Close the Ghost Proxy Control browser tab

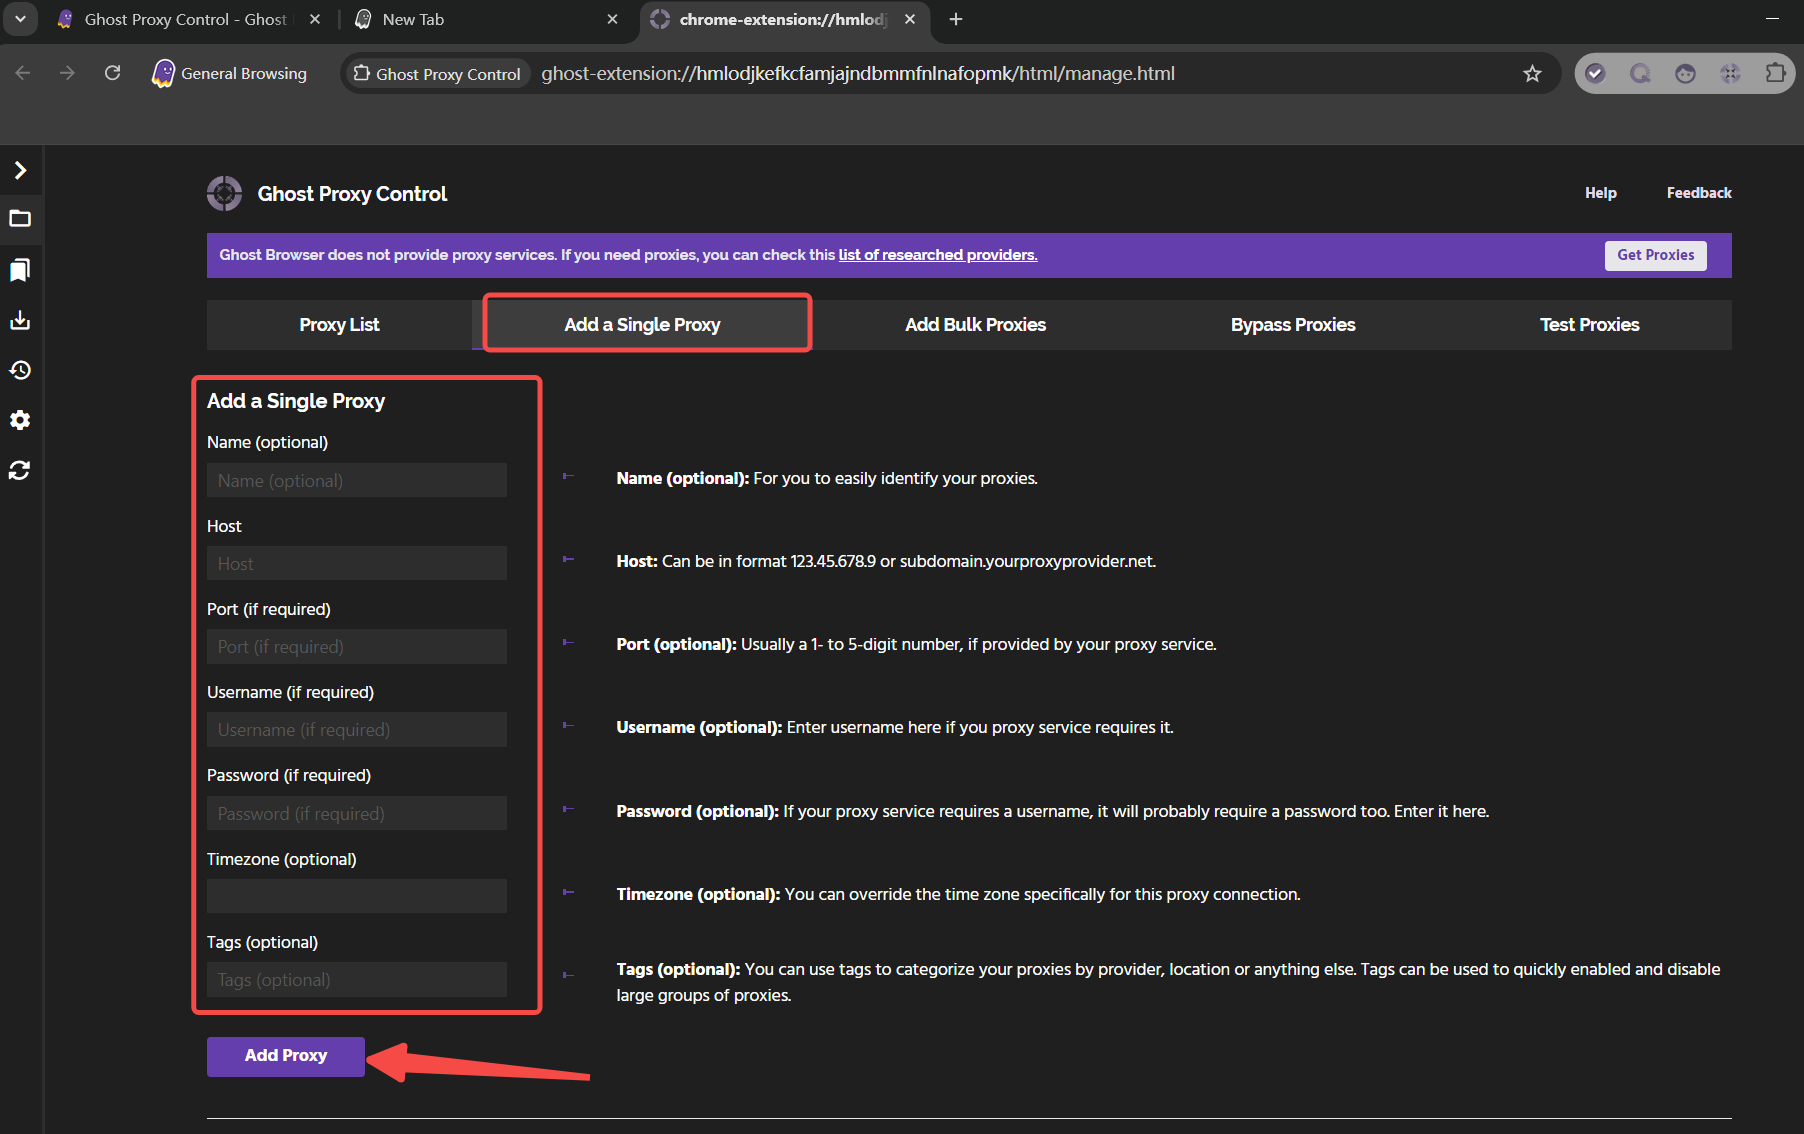pyautogui.click(x=315, y=19)
